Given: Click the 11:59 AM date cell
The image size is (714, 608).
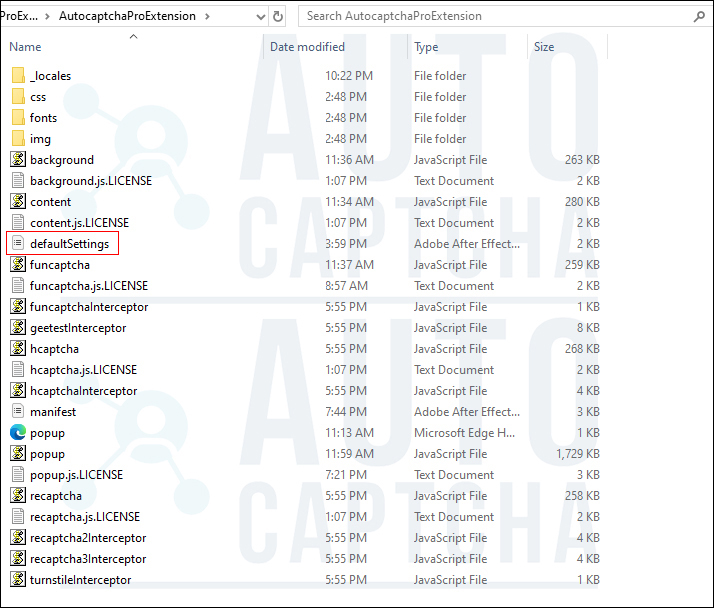Looking at the screenshot, I should (349, 454).
